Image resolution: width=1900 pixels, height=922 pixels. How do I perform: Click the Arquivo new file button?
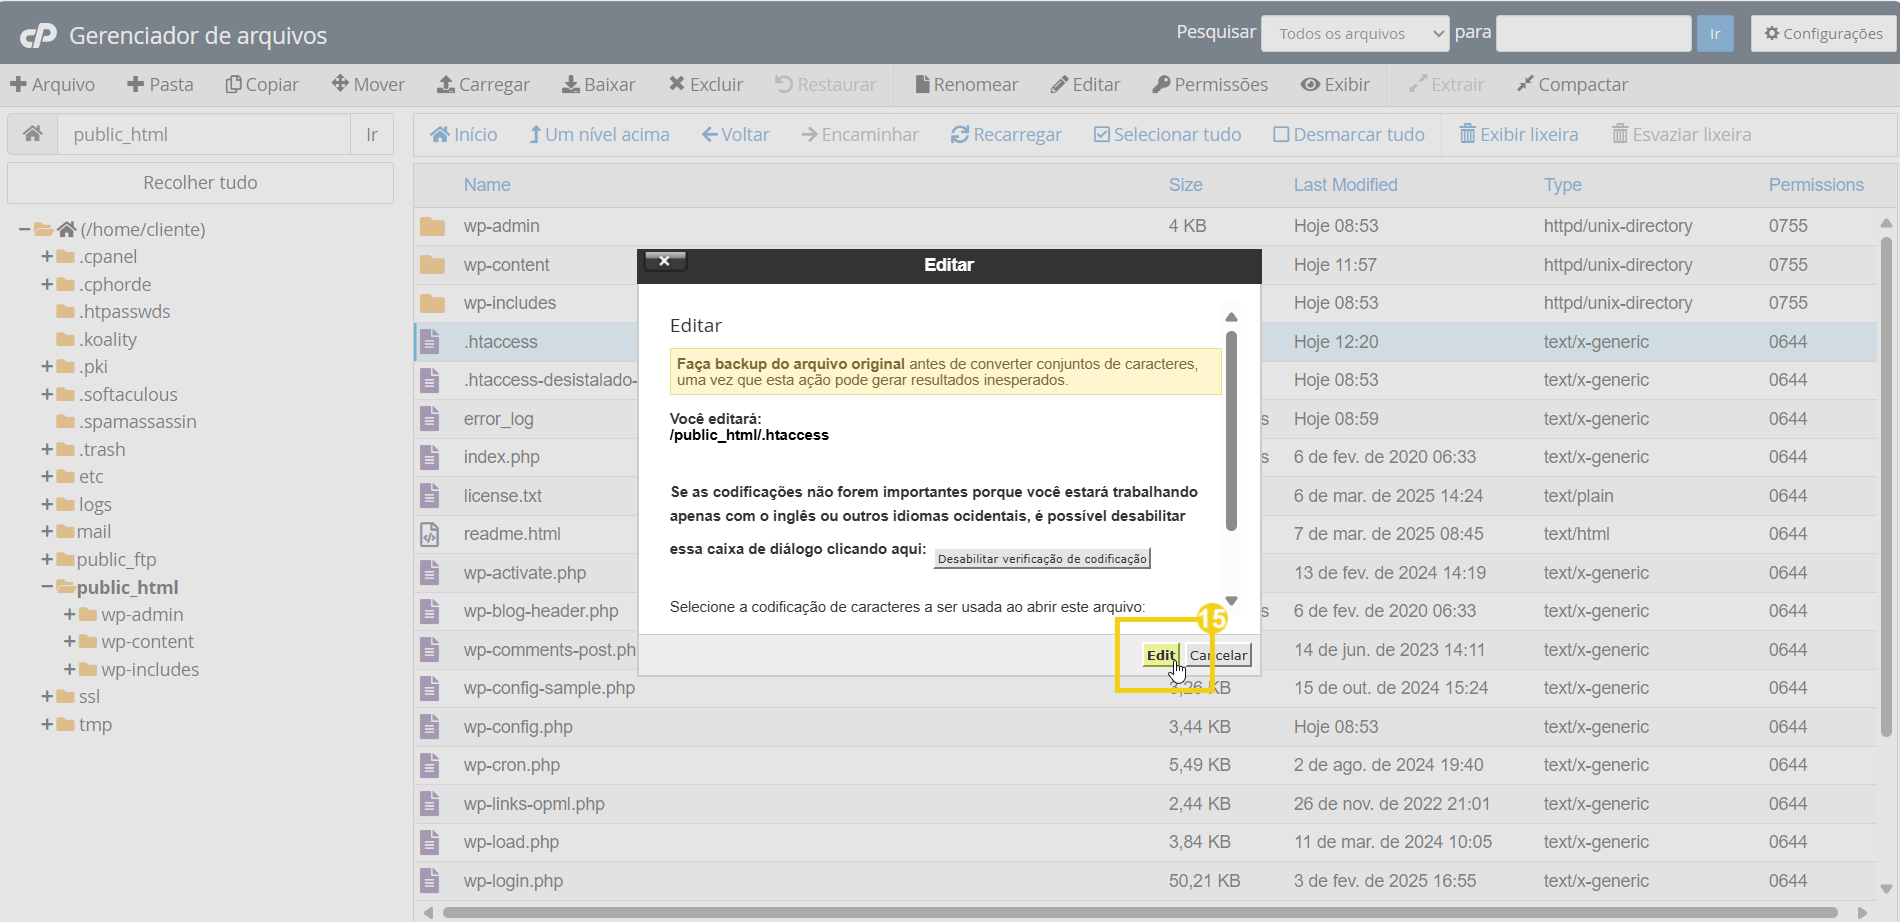point(52,85)
